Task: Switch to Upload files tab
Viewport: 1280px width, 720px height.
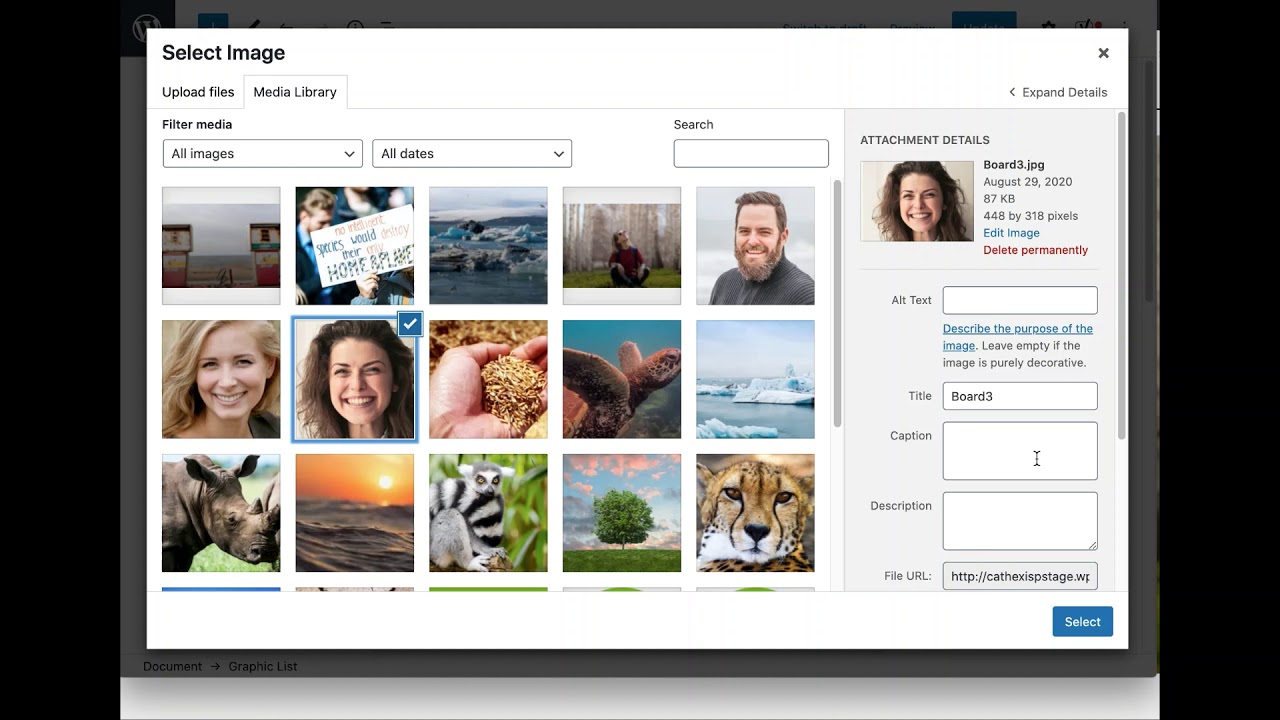Action: pos(198,92)
